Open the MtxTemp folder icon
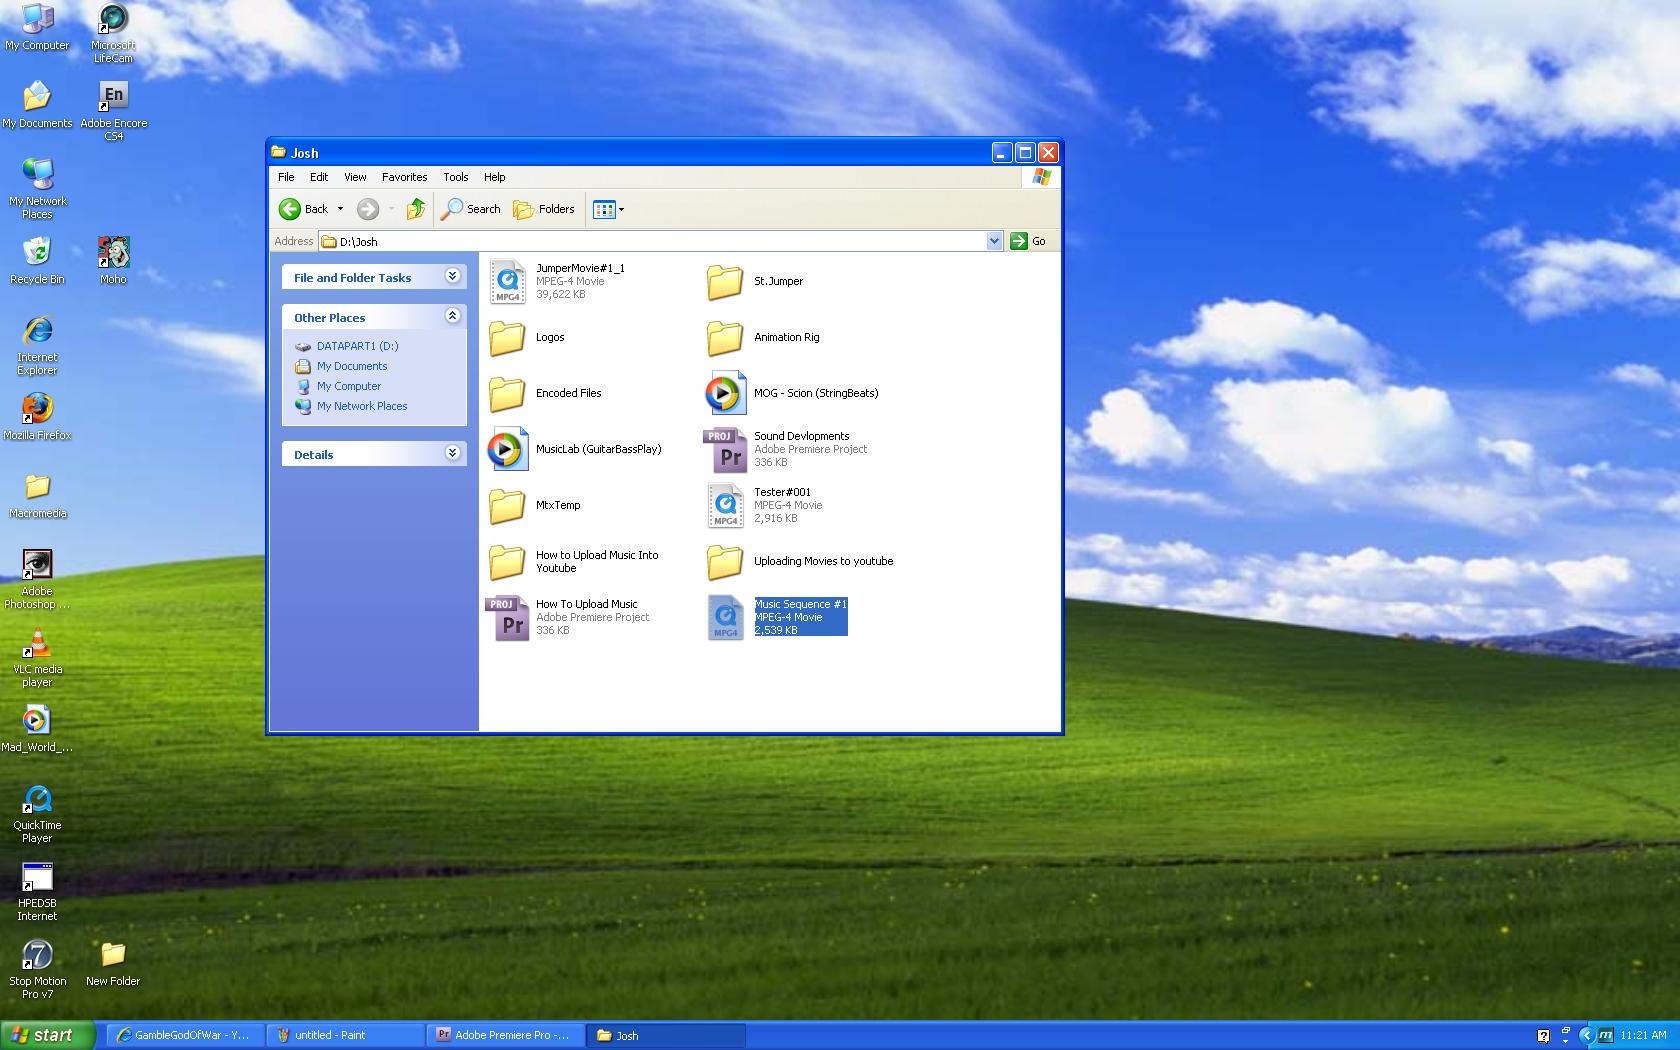 click(507, 505)
